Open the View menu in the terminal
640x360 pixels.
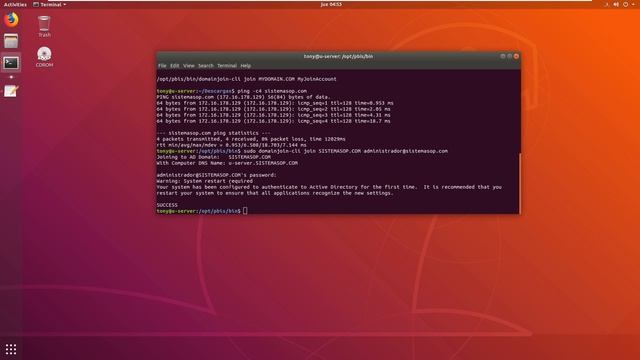coord(189,65)
